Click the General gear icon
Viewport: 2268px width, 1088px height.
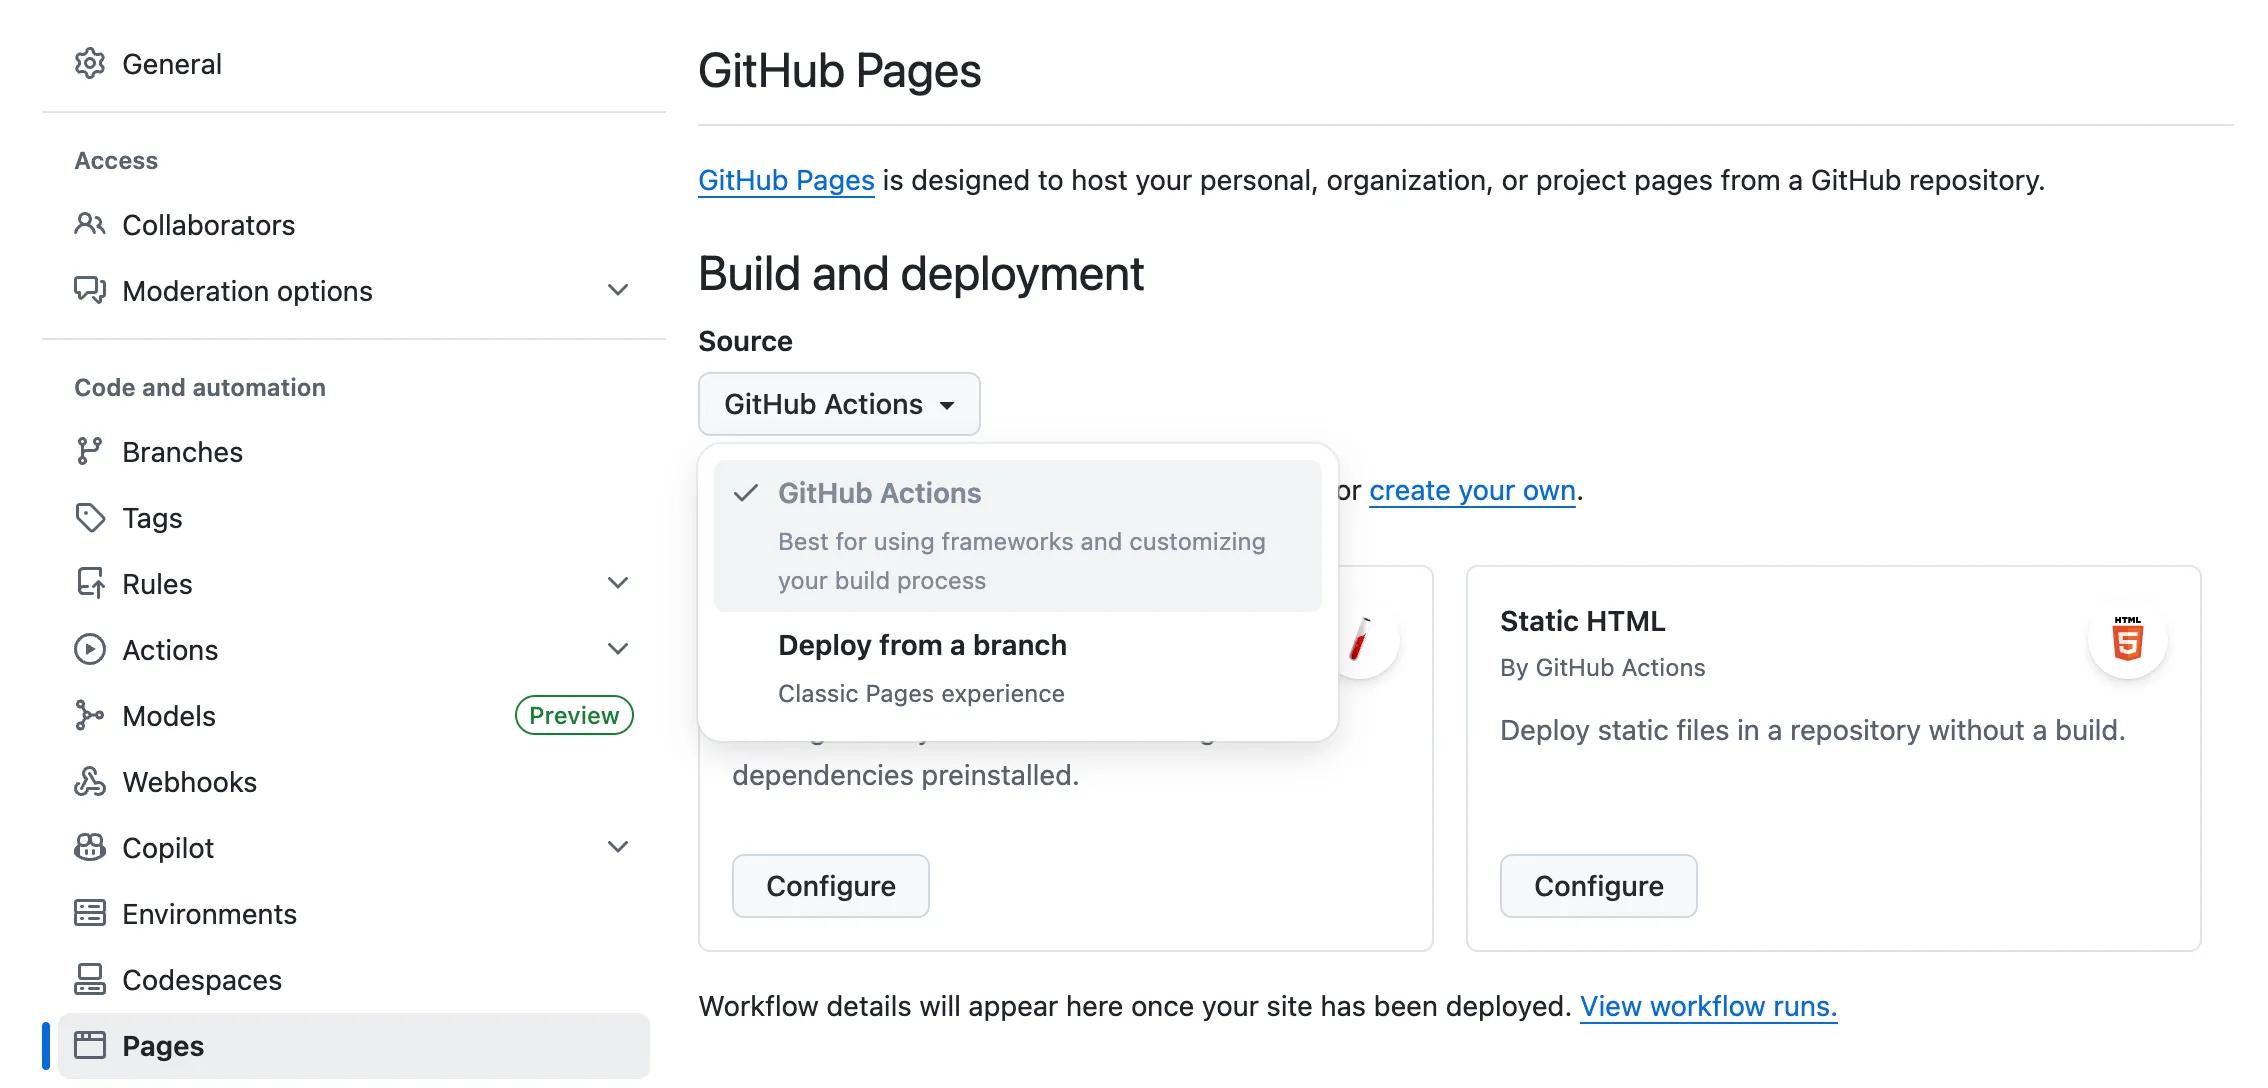click(x=90, y=64)
